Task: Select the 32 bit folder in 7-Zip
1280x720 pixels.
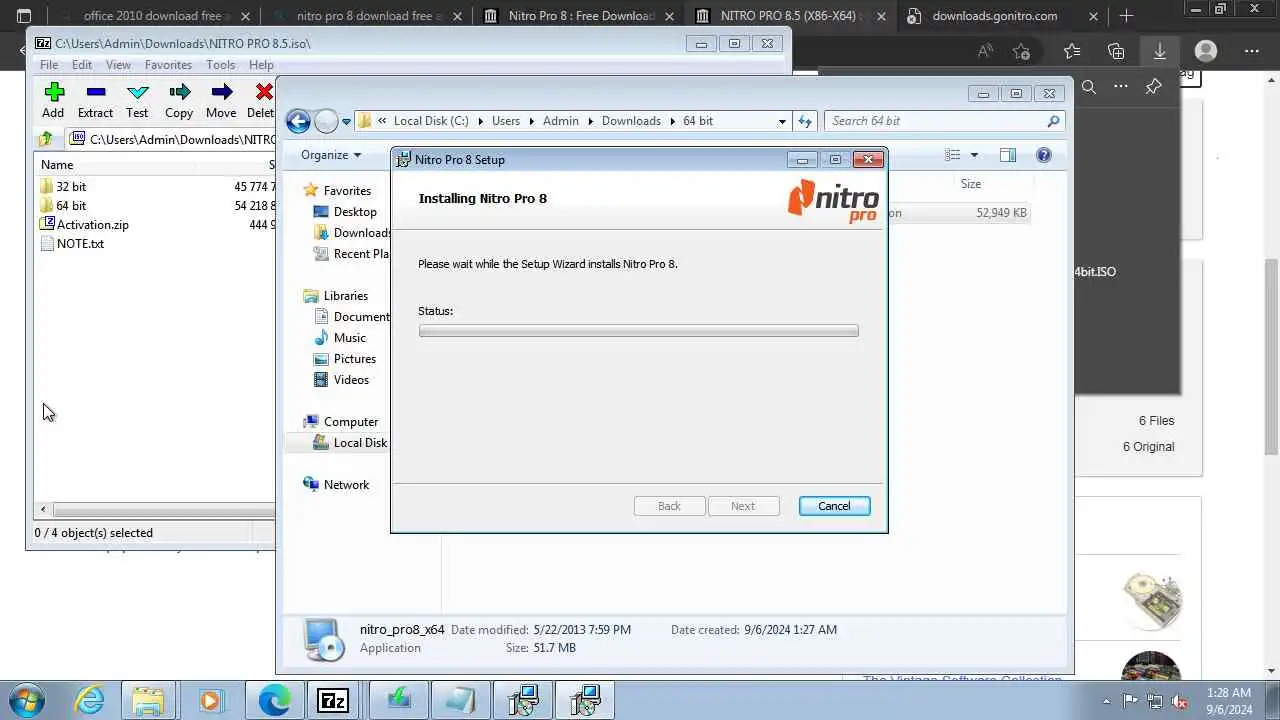Action: tap(71, 186)
